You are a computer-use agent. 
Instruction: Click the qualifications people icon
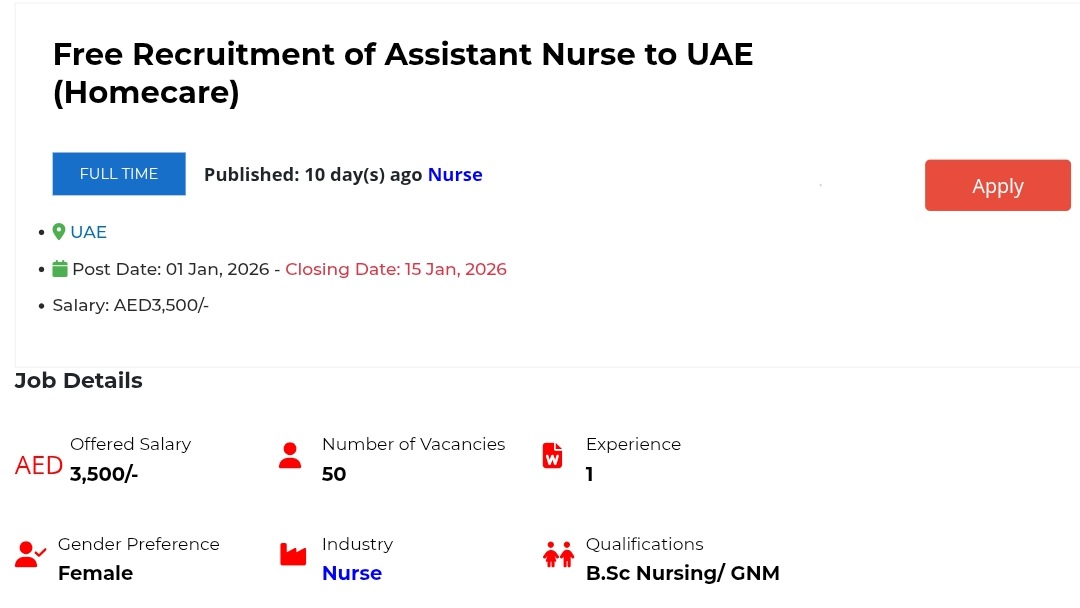[558, 555]
